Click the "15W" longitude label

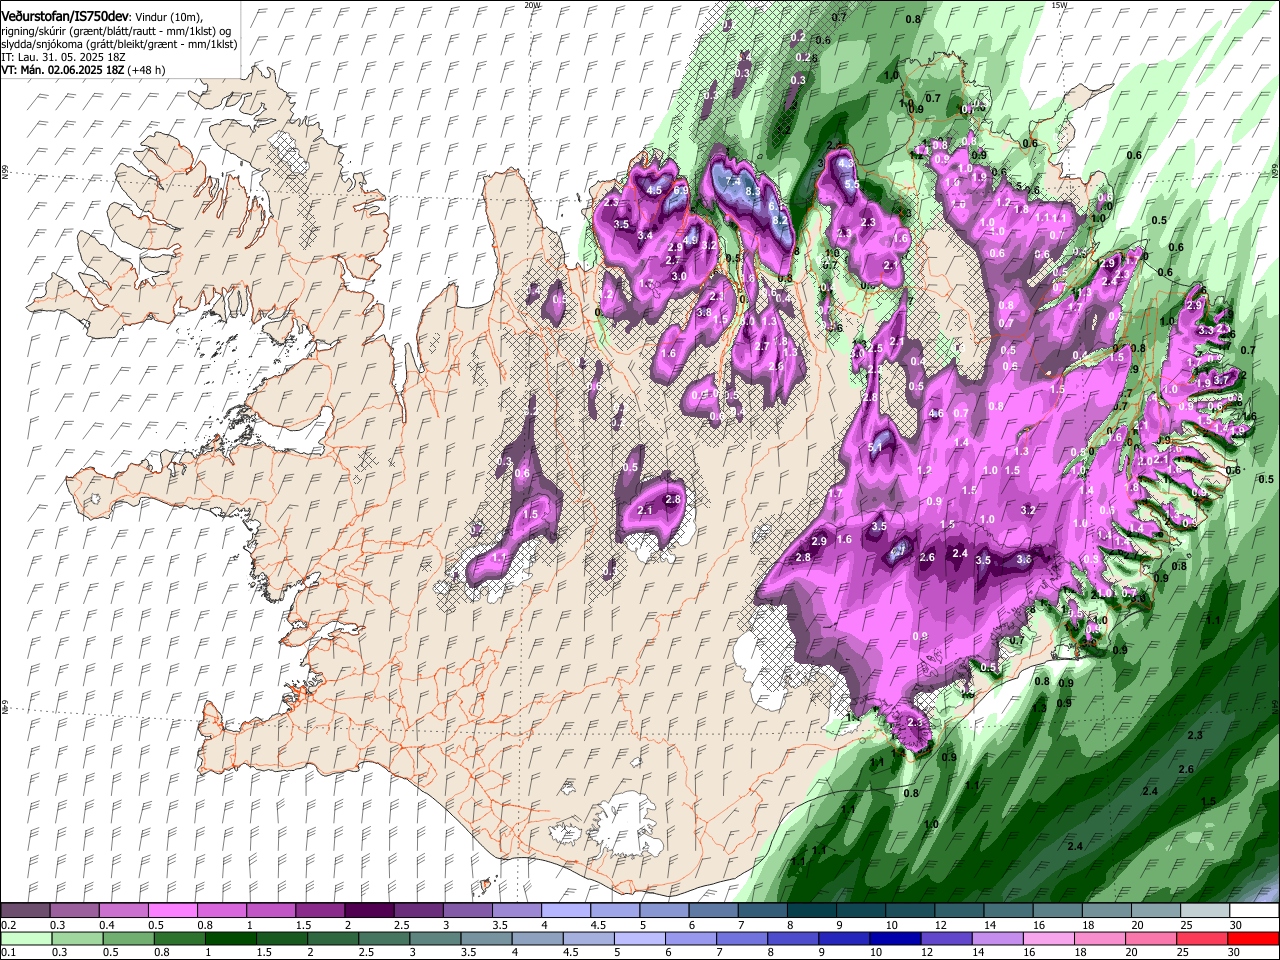point(1059,5)
